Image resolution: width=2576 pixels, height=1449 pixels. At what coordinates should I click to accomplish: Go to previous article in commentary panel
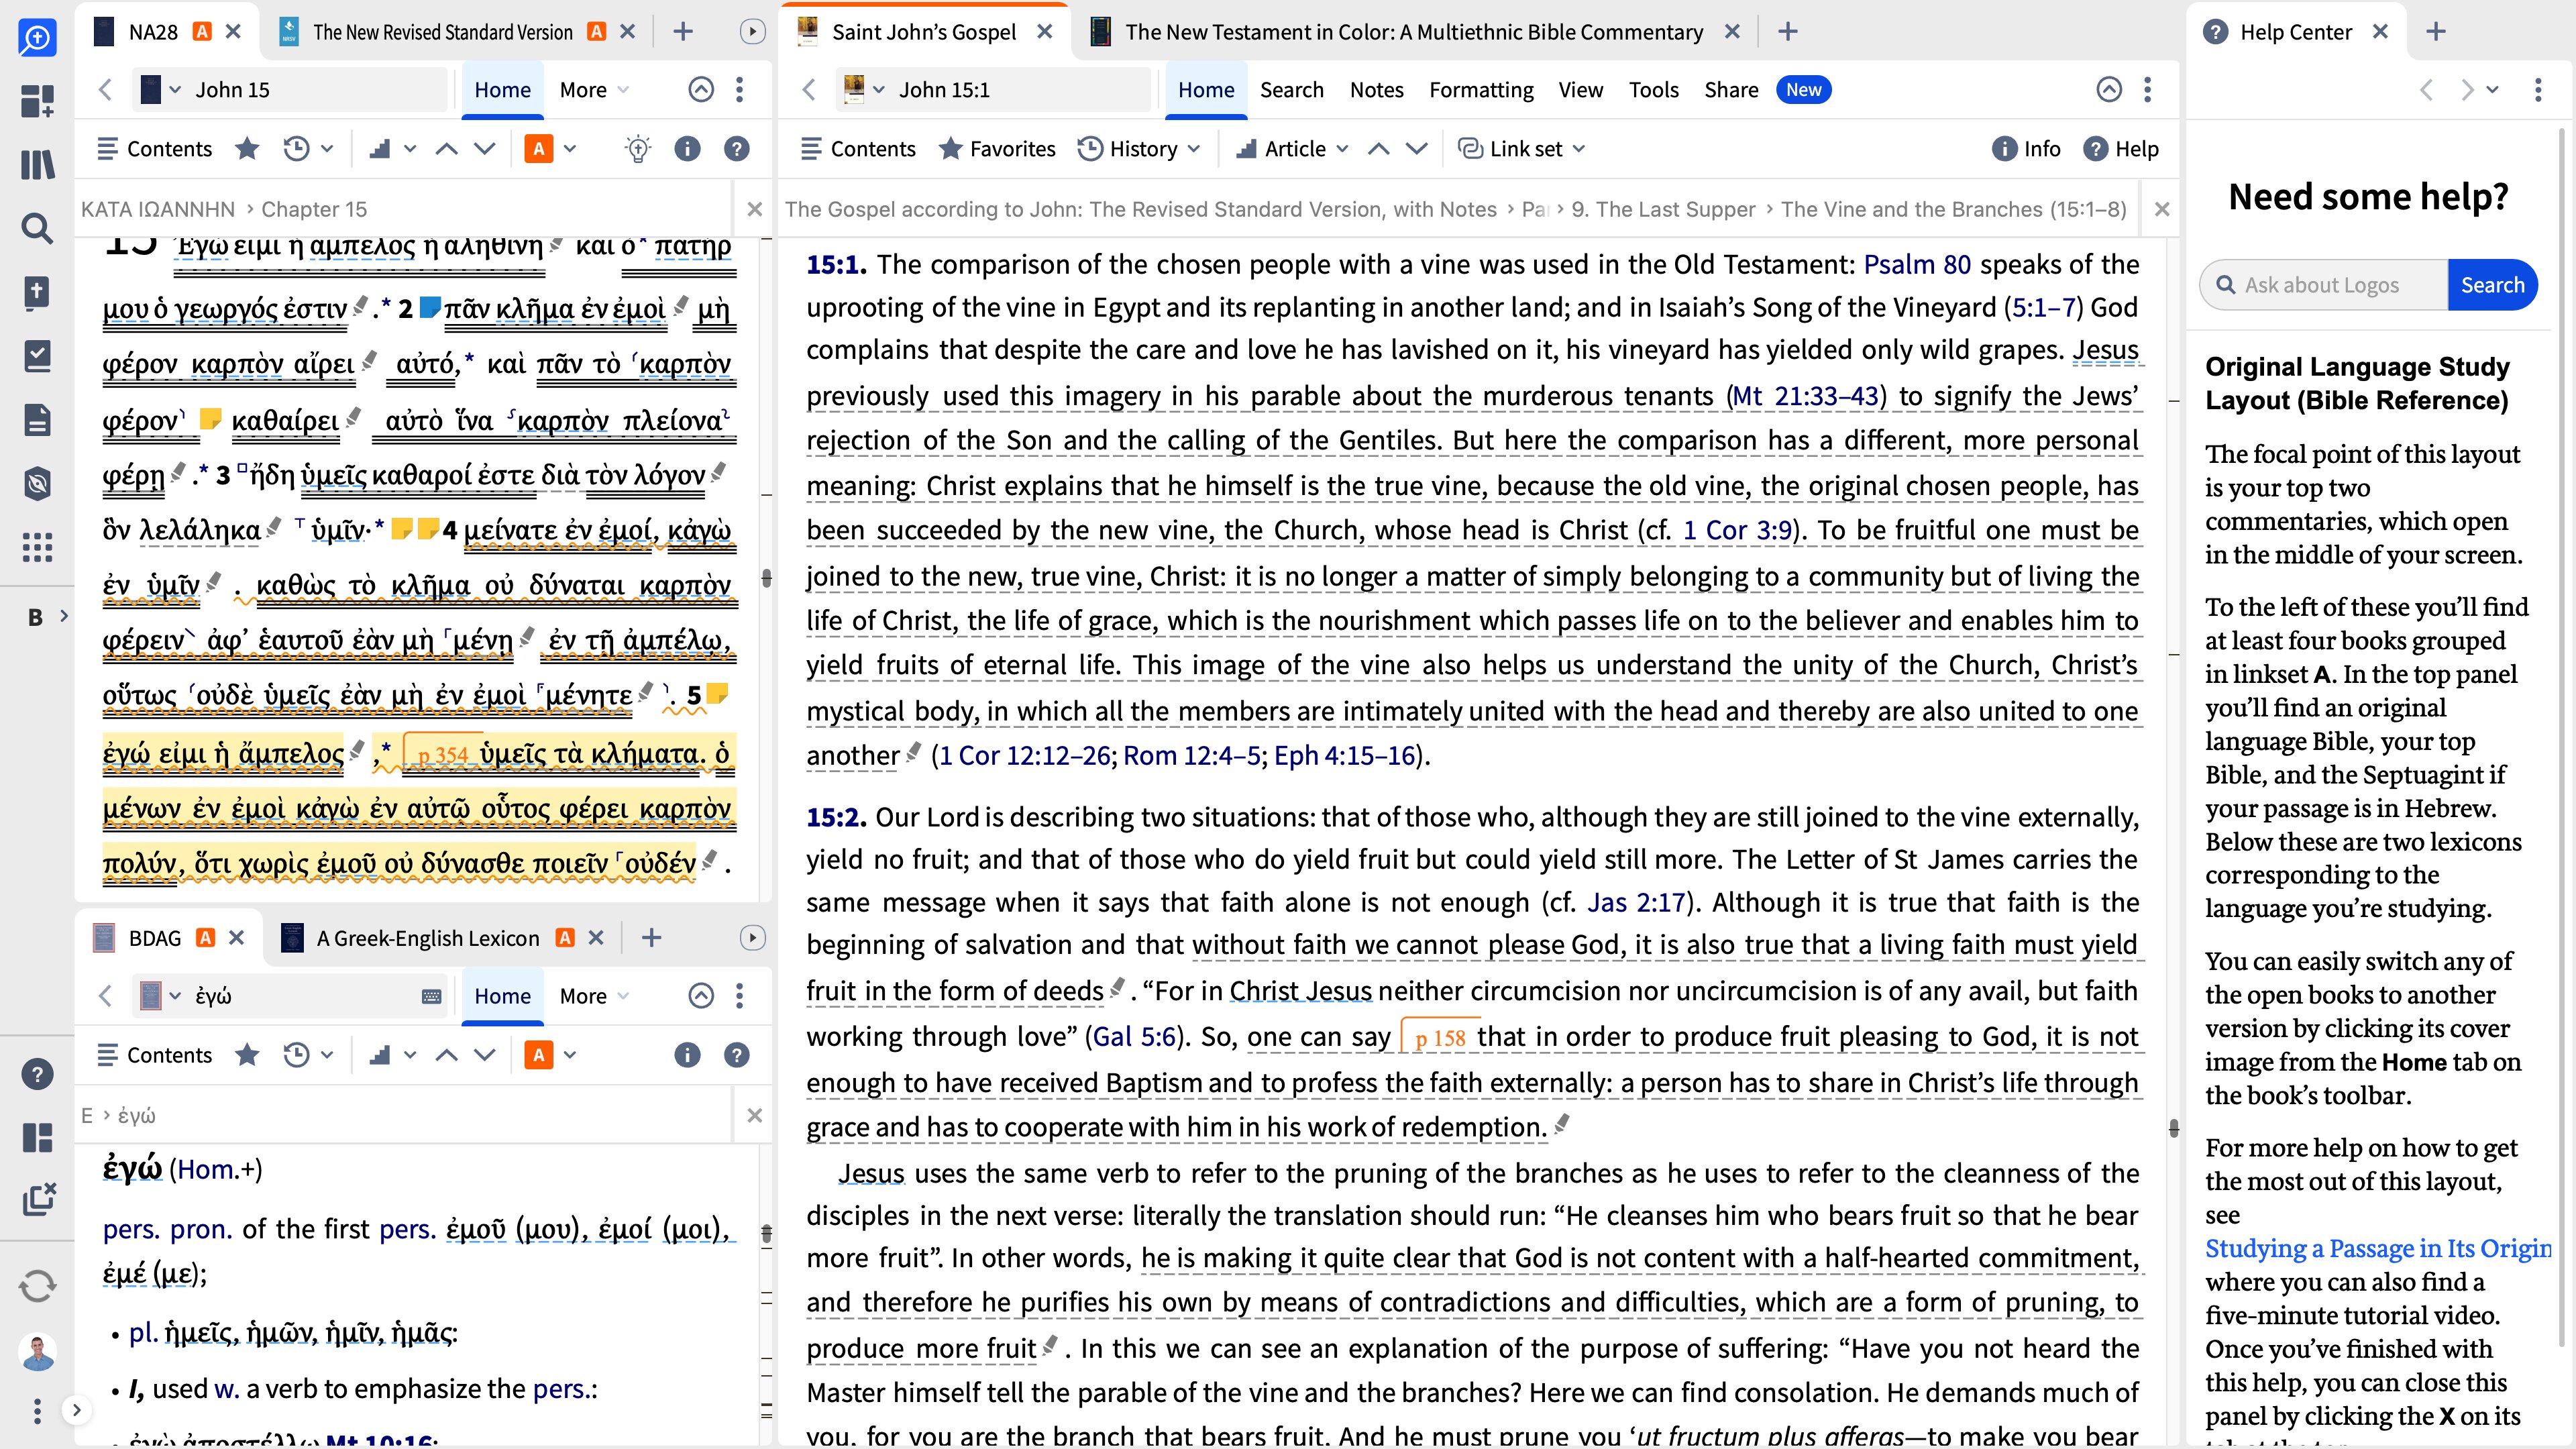(1379, 149)
